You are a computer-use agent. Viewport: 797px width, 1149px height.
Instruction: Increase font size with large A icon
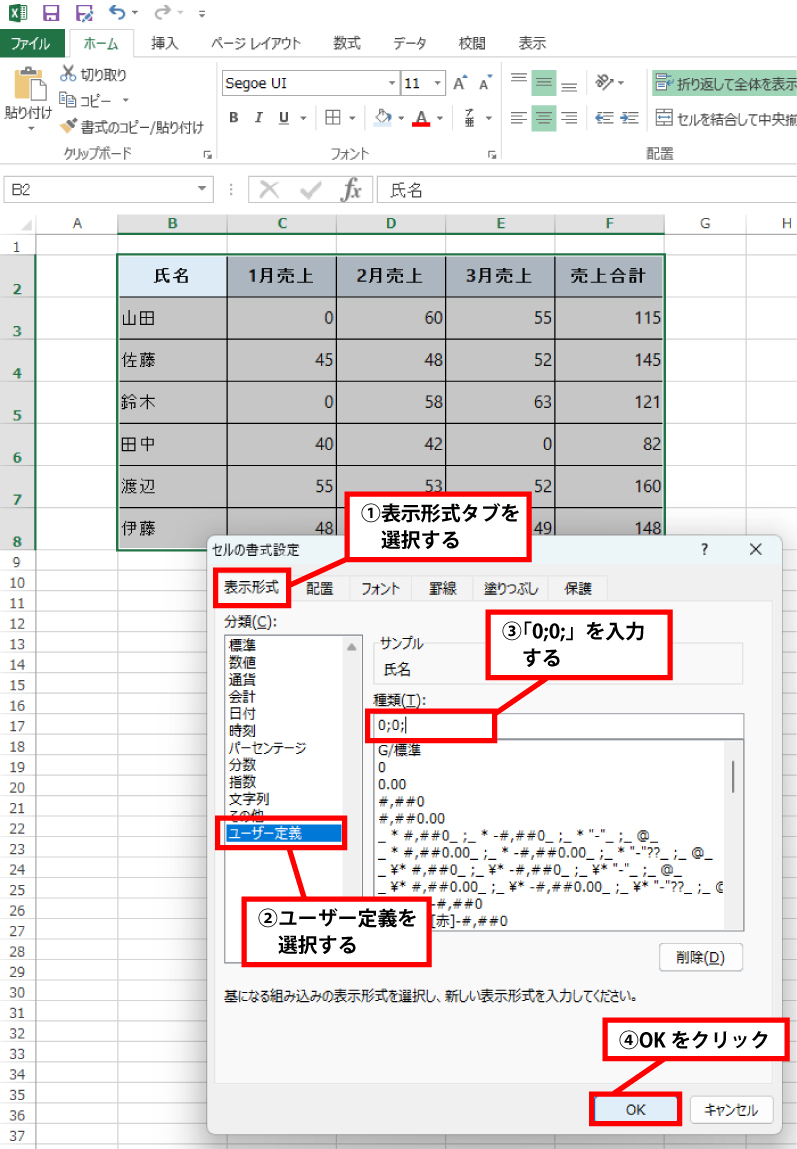pos(459,83)
